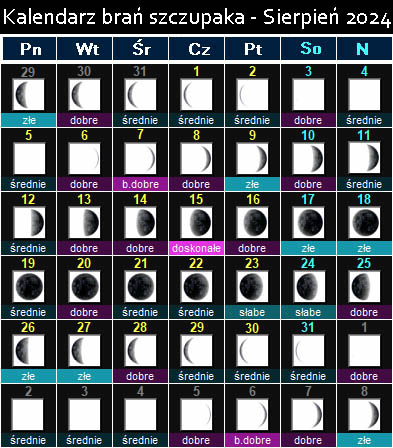Open the moon icon for Saturday 17
Viewport: 393px width, 448px height.
[x=308, y=223]
